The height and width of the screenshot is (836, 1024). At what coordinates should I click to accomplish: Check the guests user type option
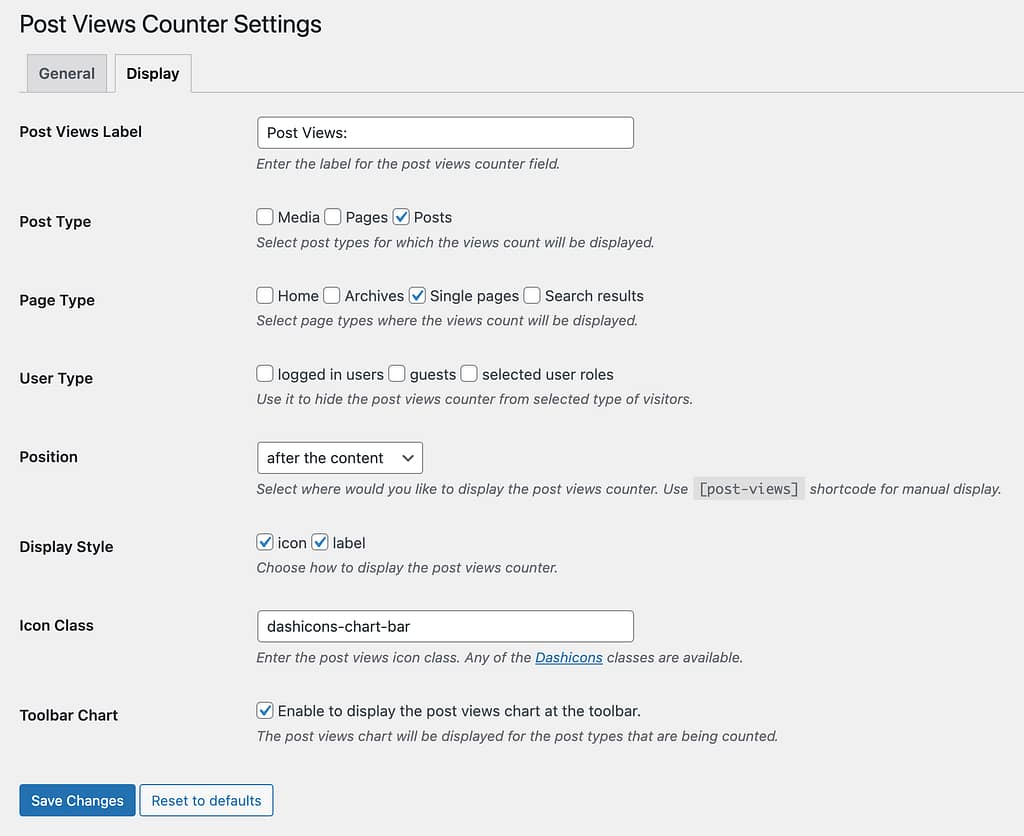(395, 373)
